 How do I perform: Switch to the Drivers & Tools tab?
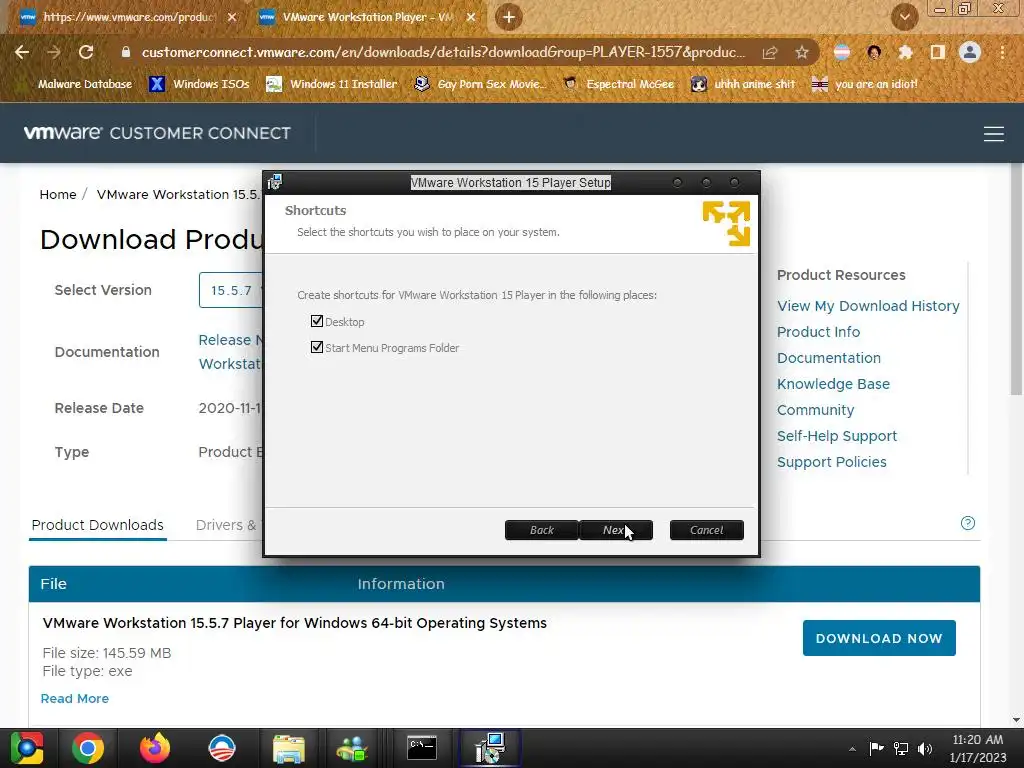(226, 525)
